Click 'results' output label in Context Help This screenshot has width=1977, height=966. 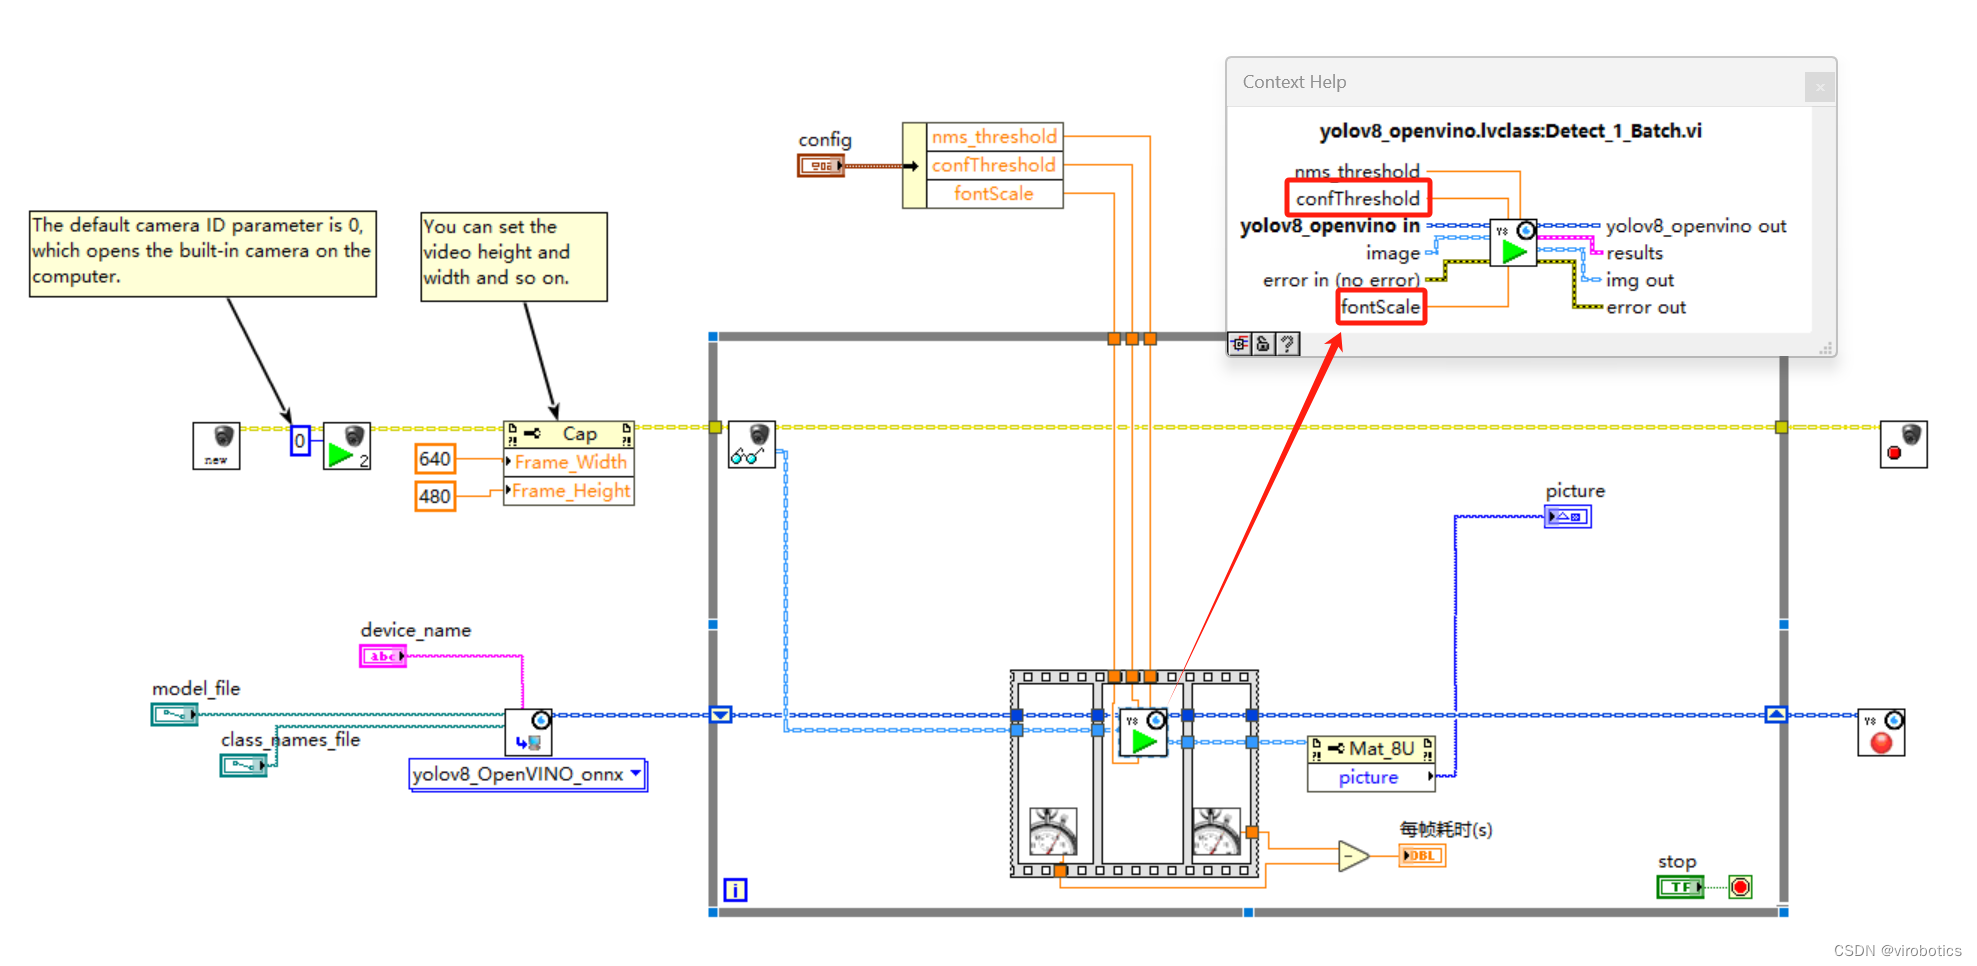pyautogui.click(x=1635, y=253)
